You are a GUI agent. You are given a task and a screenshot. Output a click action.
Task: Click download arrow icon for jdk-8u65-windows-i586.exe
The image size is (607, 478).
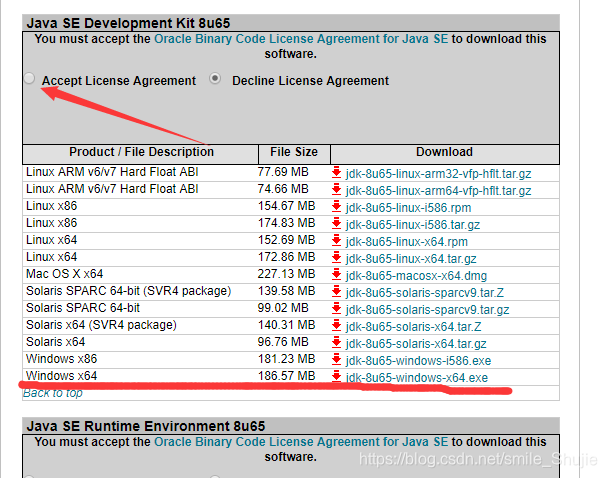(x=336, y=360)
